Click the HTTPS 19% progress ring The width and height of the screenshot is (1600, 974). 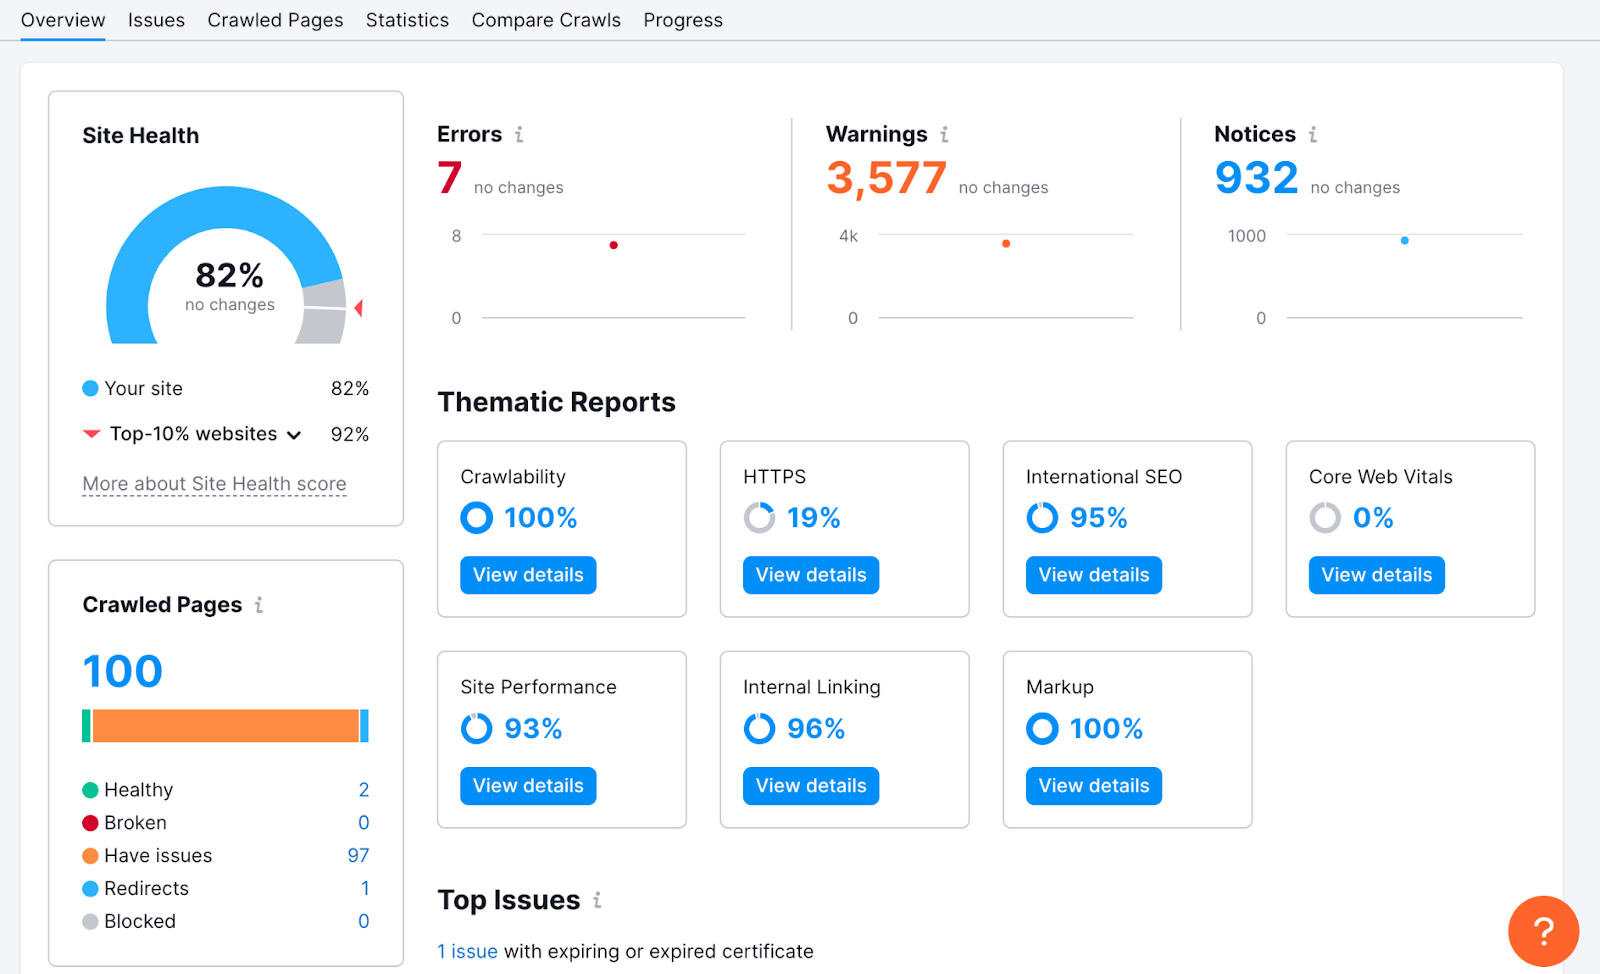[x=759, y=518]
